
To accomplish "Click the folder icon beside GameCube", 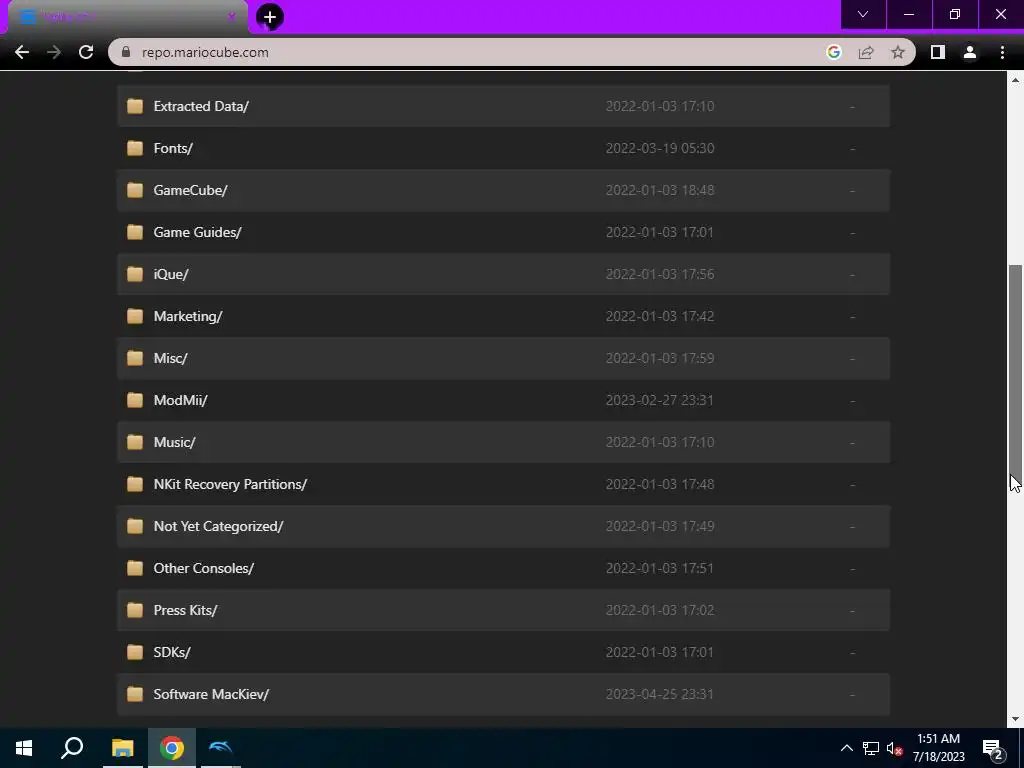I will pyautogui.click(x=135, y=190).
